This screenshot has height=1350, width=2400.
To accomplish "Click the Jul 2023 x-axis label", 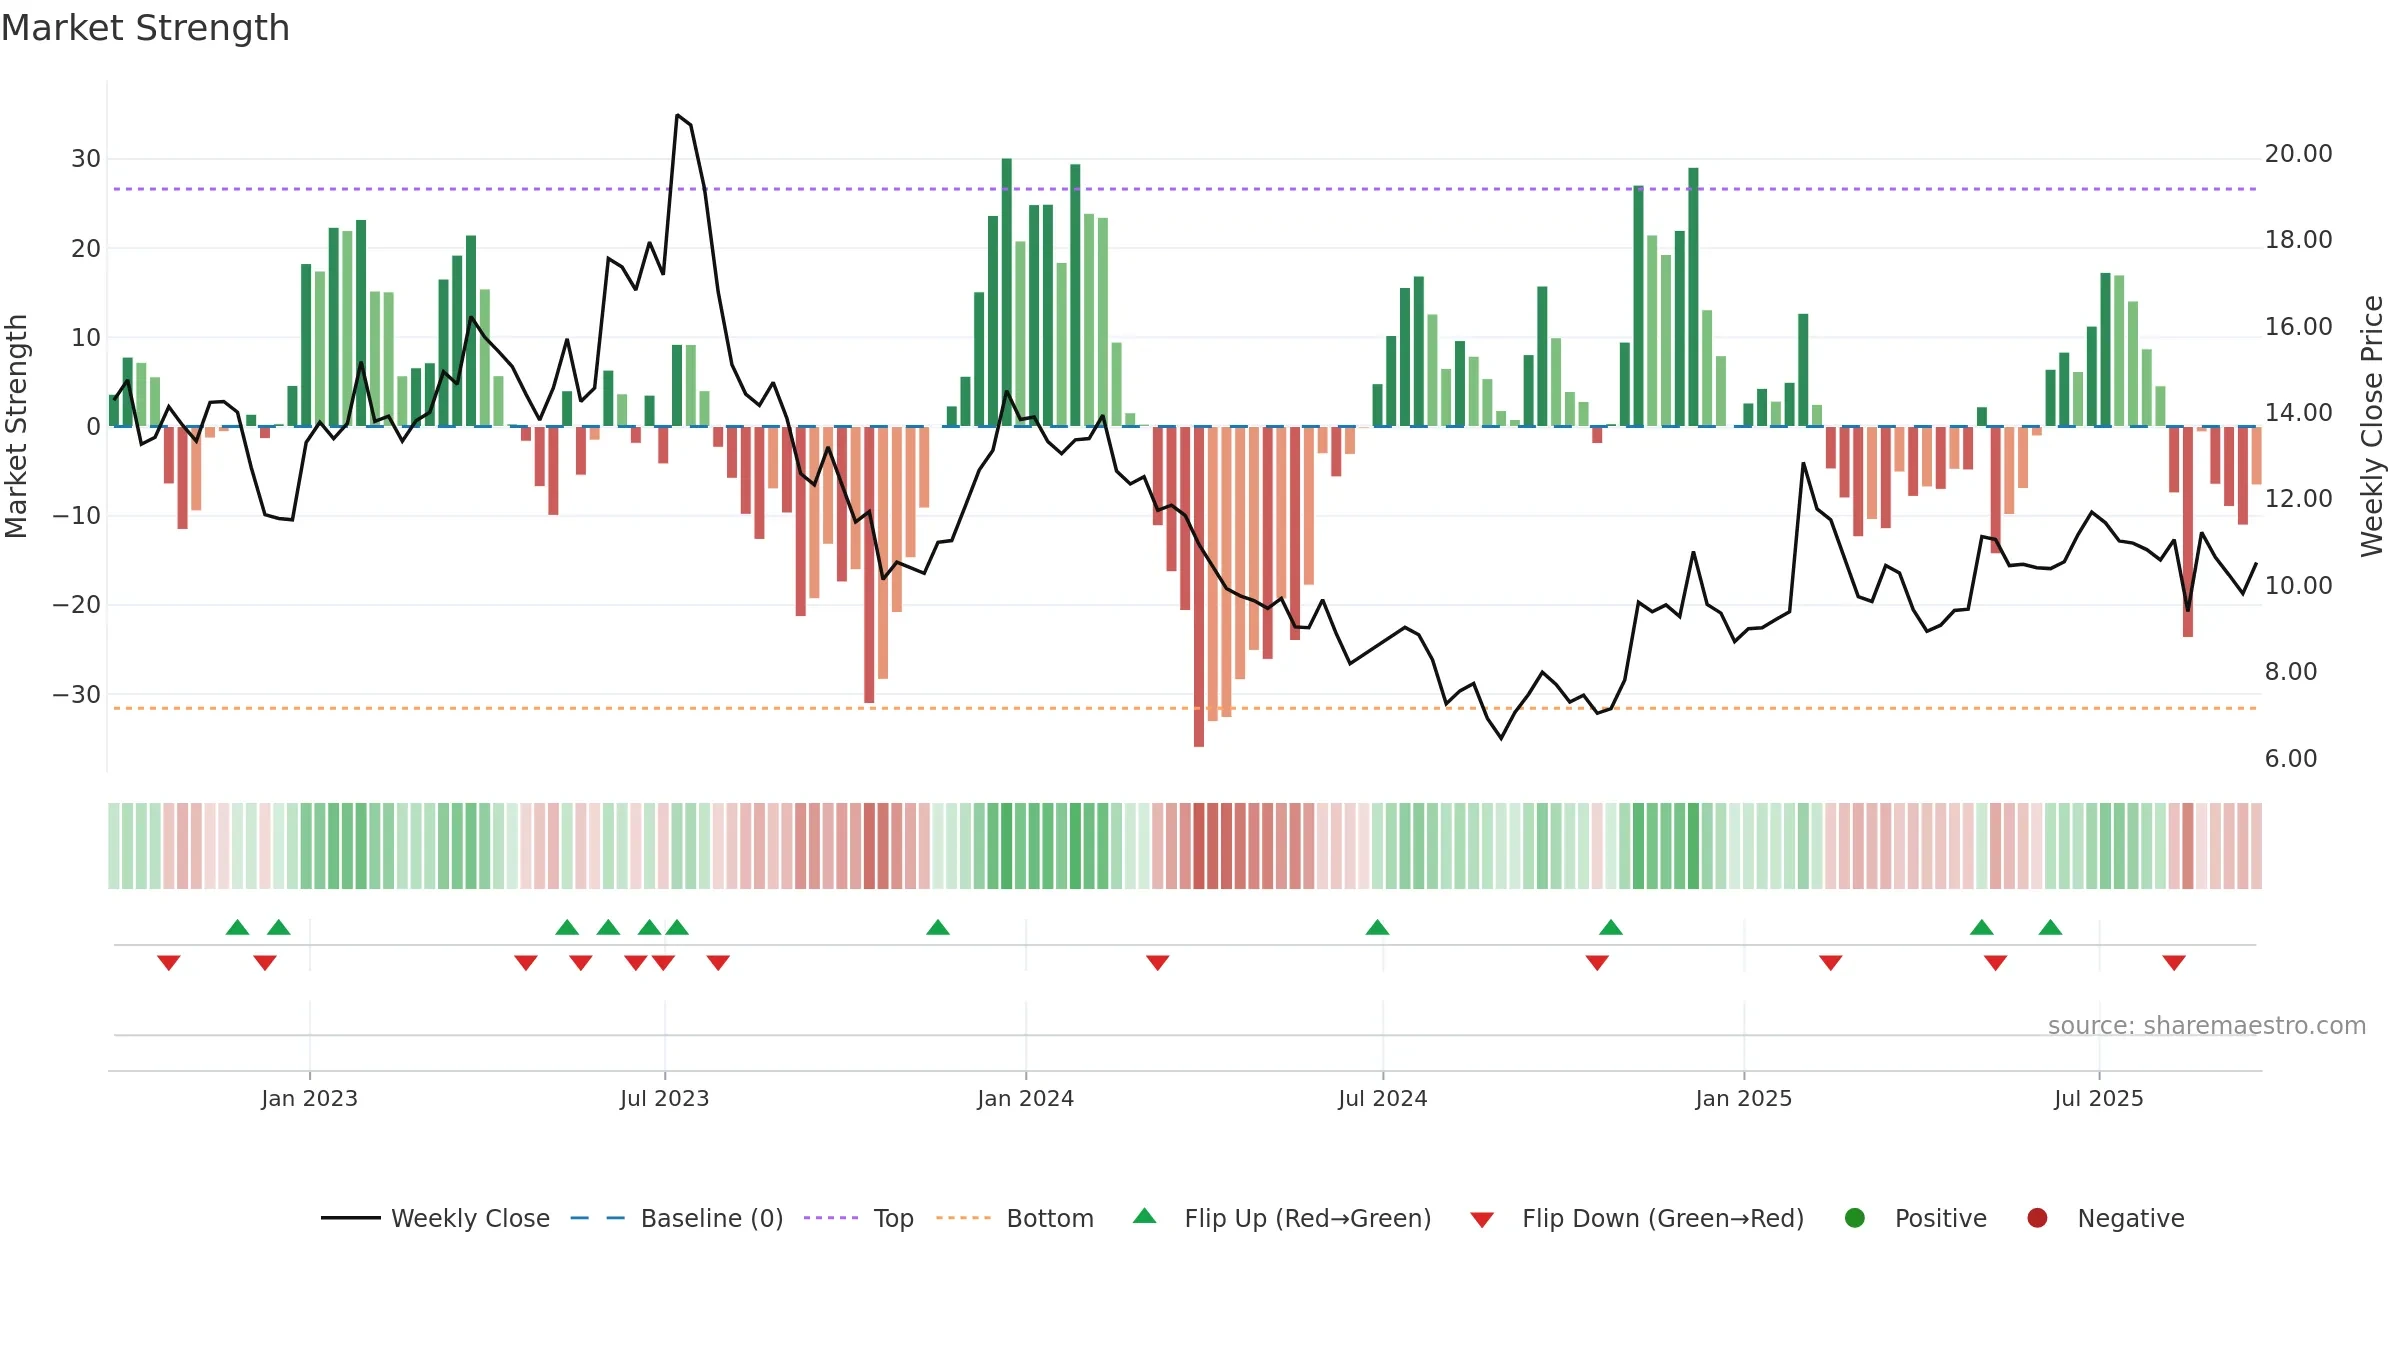I will coord(664,1098).
